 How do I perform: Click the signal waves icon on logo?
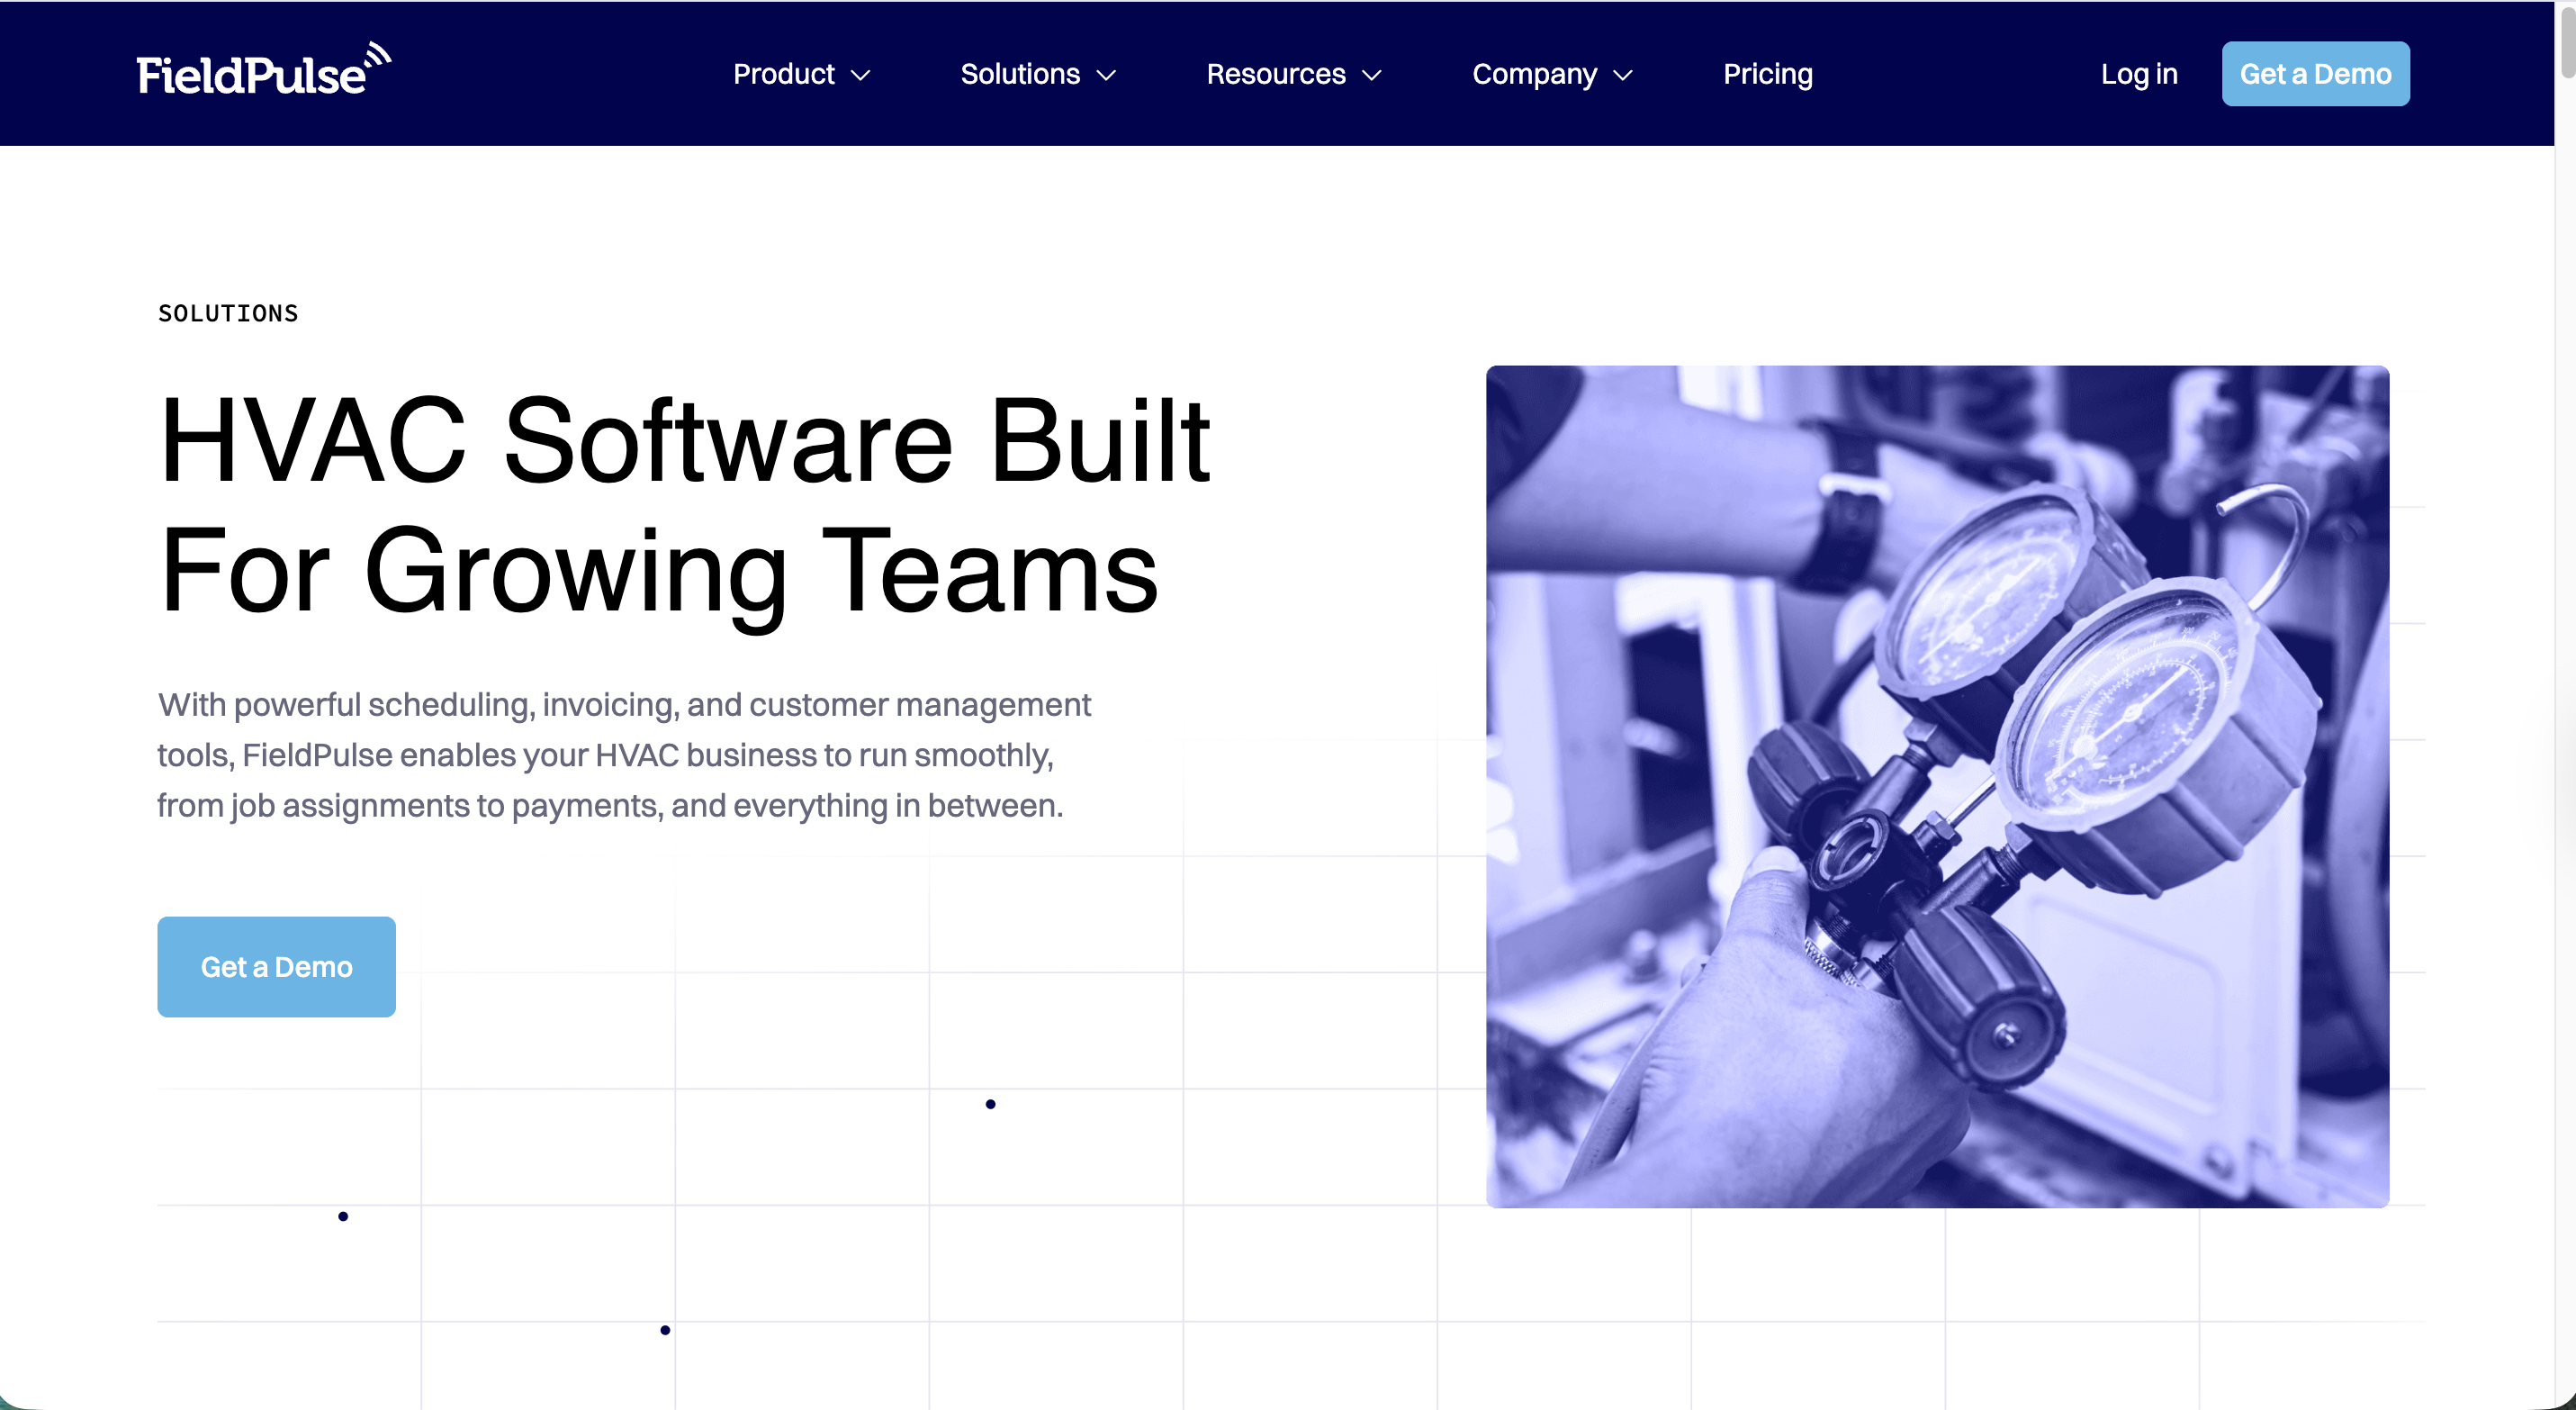click(378, 55)
